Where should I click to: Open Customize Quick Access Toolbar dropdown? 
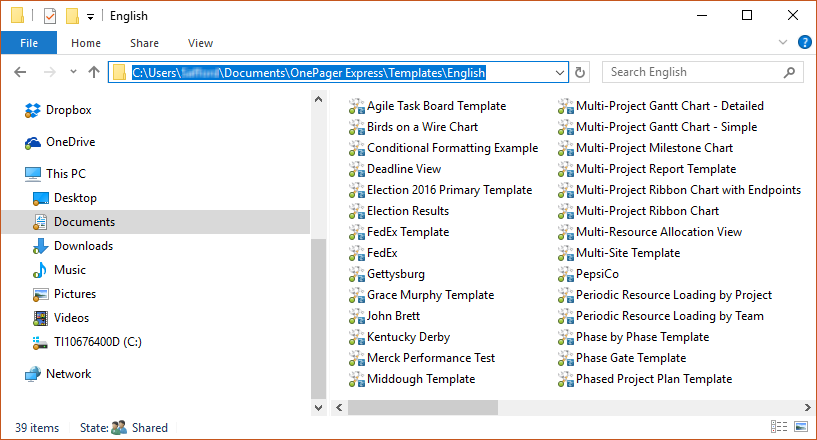(90, 17)
